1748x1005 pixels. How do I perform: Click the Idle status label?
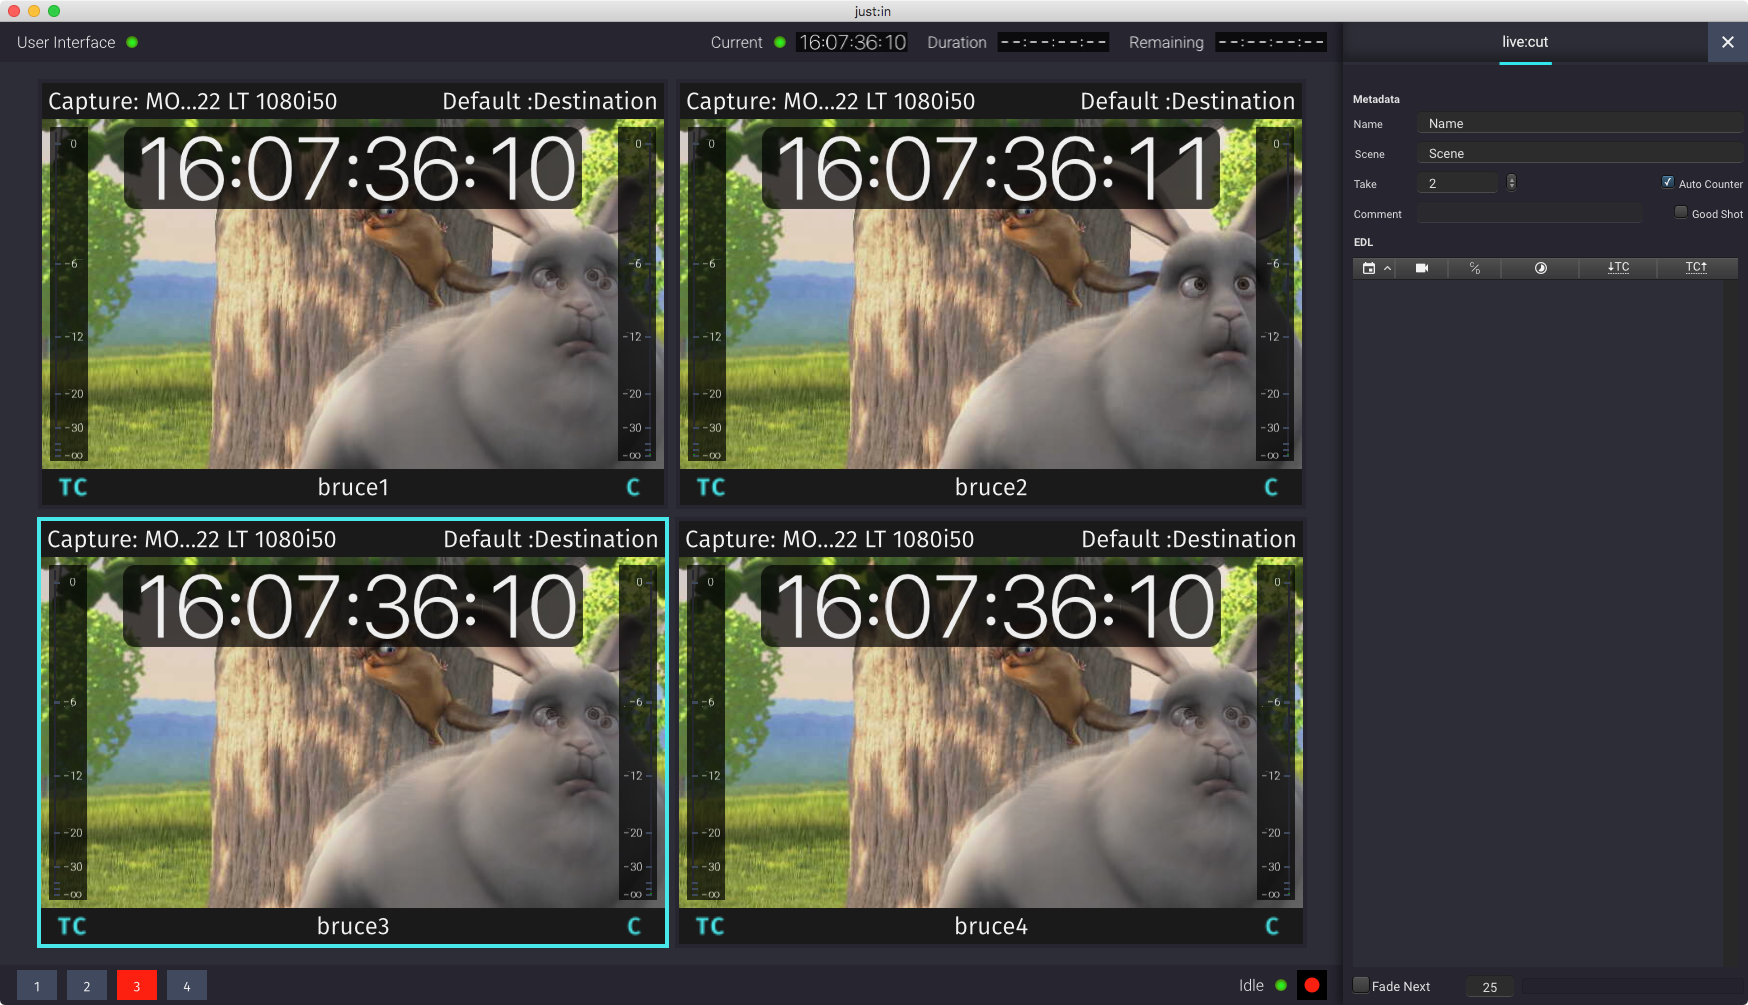click(1251, 985)
